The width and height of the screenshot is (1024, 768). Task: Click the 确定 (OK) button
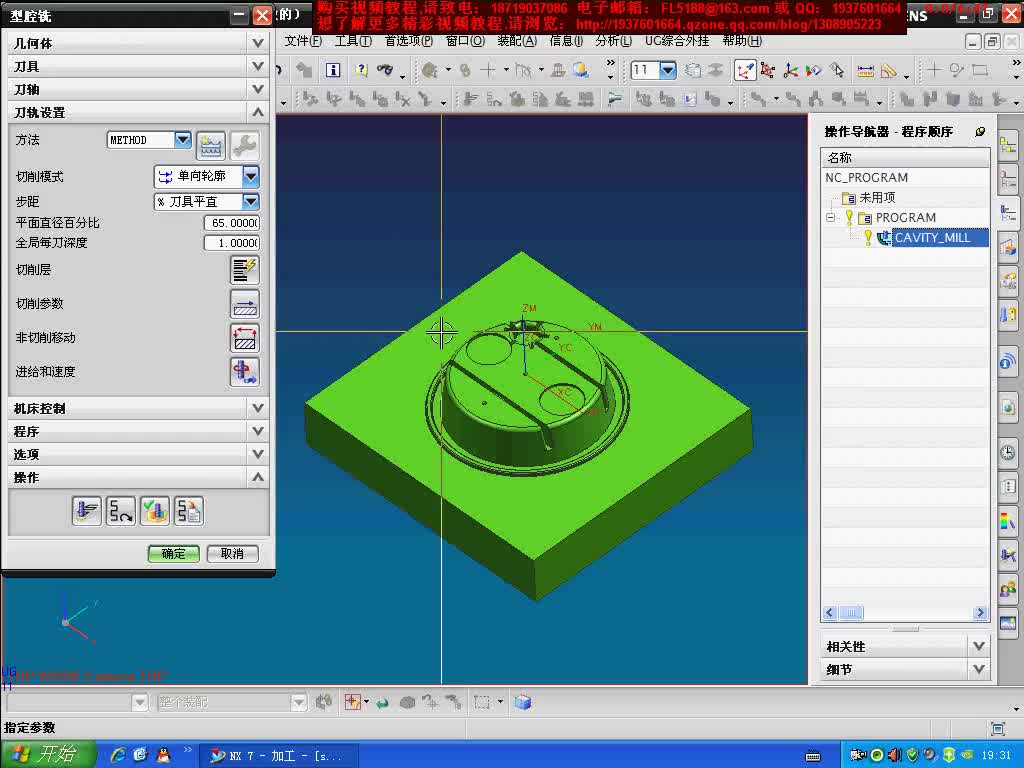(x=174, y=554)
